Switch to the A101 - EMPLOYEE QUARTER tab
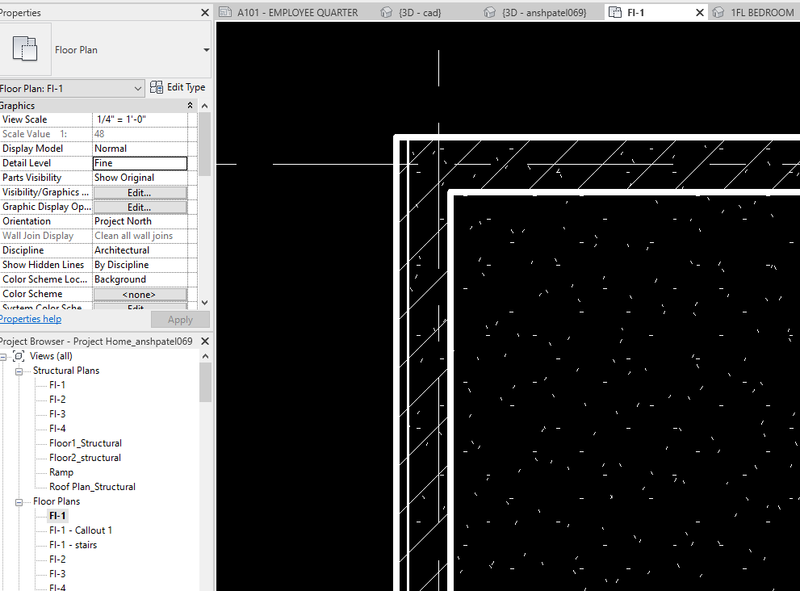This screenshot has width=800, height=591. [x=297, y=13]
